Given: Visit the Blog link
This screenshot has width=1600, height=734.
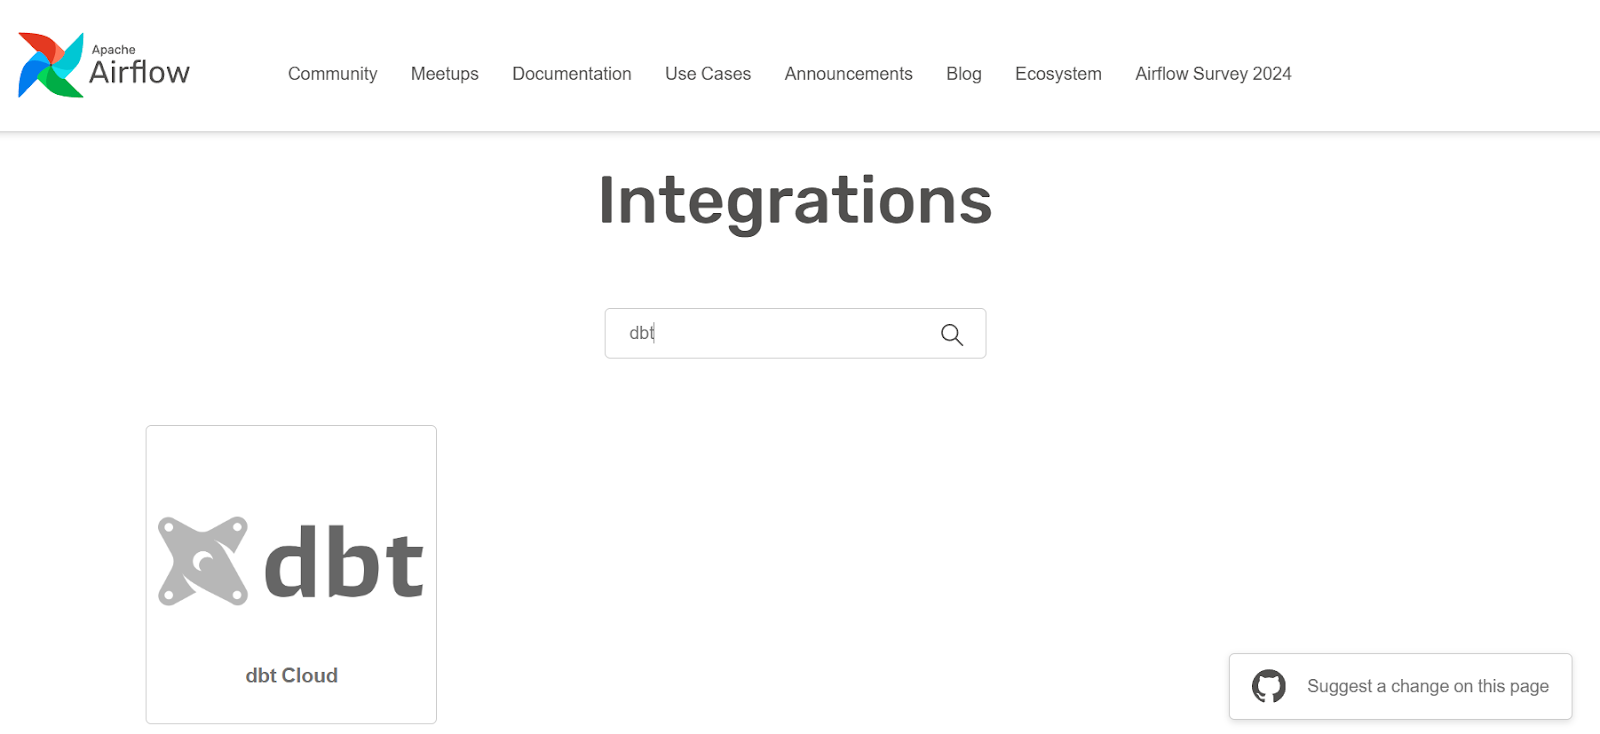Looking at the screenshot, I should (964, 74).
